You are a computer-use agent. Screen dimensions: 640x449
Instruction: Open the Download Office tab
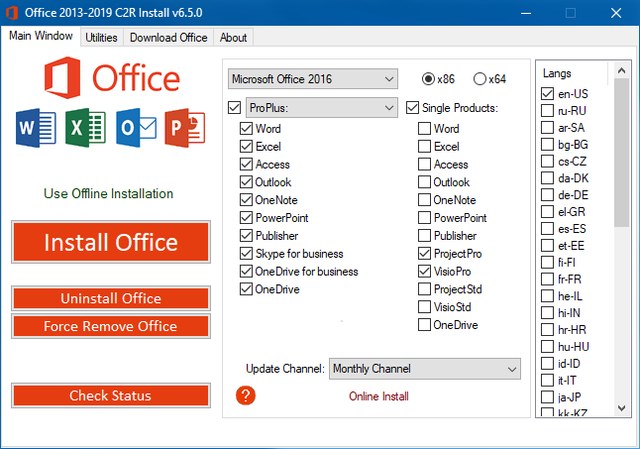click(169, 38)
